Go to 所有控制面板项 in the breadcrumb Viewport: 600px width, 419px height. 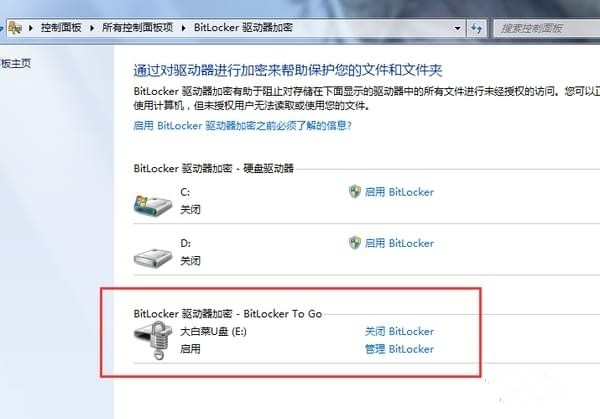click(137, 28)
